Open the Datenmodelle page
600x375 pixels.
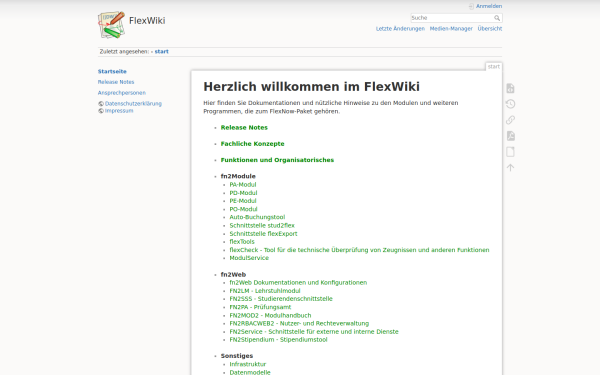(x=250, y=372)
